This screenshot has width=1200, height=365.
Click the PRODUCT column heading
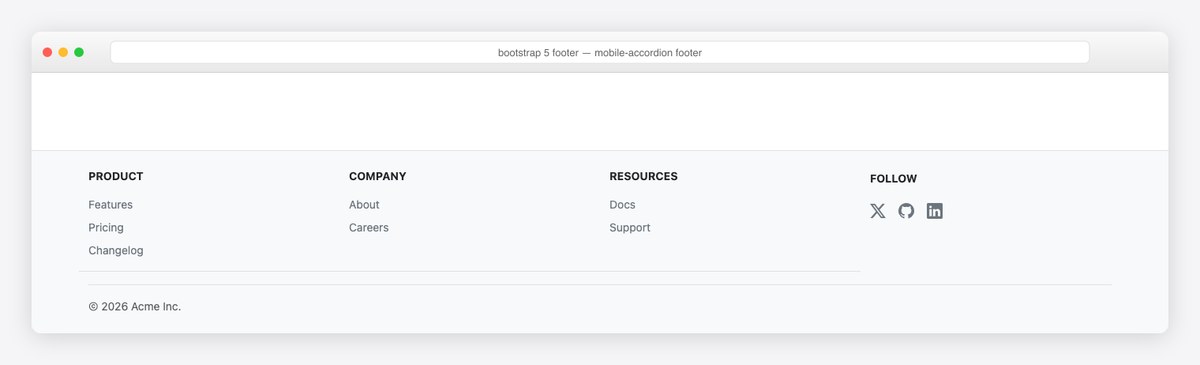(116, 176)
